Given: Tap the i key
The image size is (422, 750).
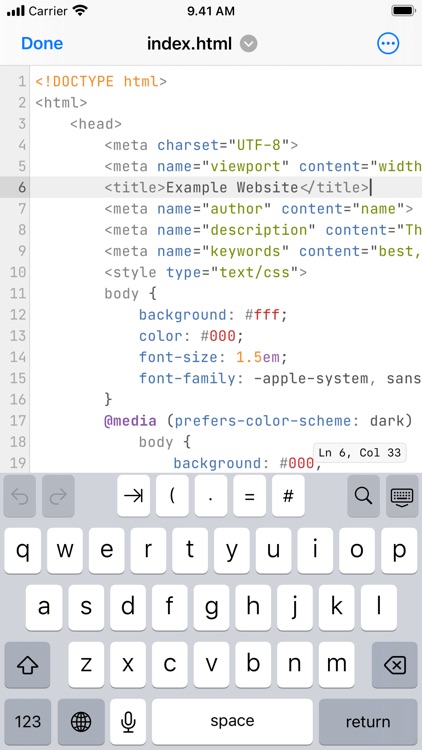Looking at the screenshot, I should [315, 551].
